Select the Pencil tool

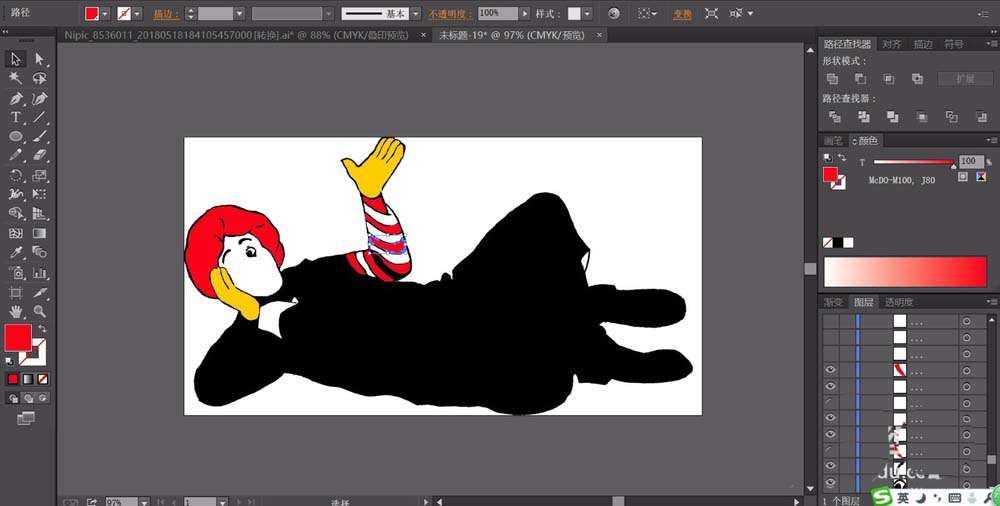coord(15,156)
